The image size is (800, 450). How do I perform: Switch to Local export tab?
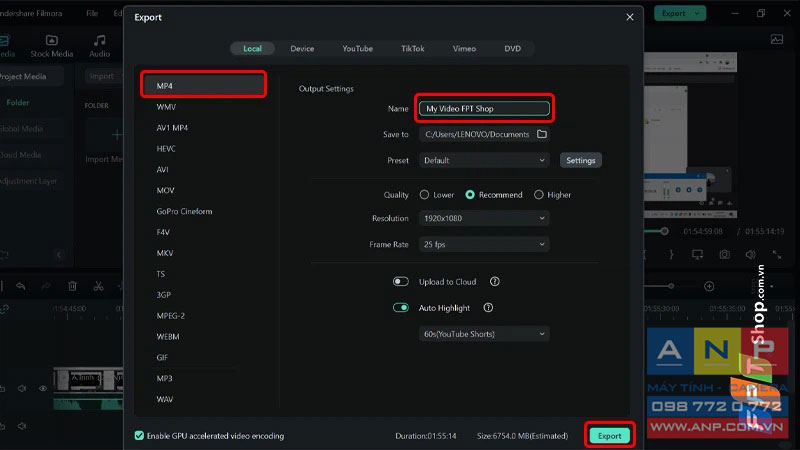click(252, 48)
